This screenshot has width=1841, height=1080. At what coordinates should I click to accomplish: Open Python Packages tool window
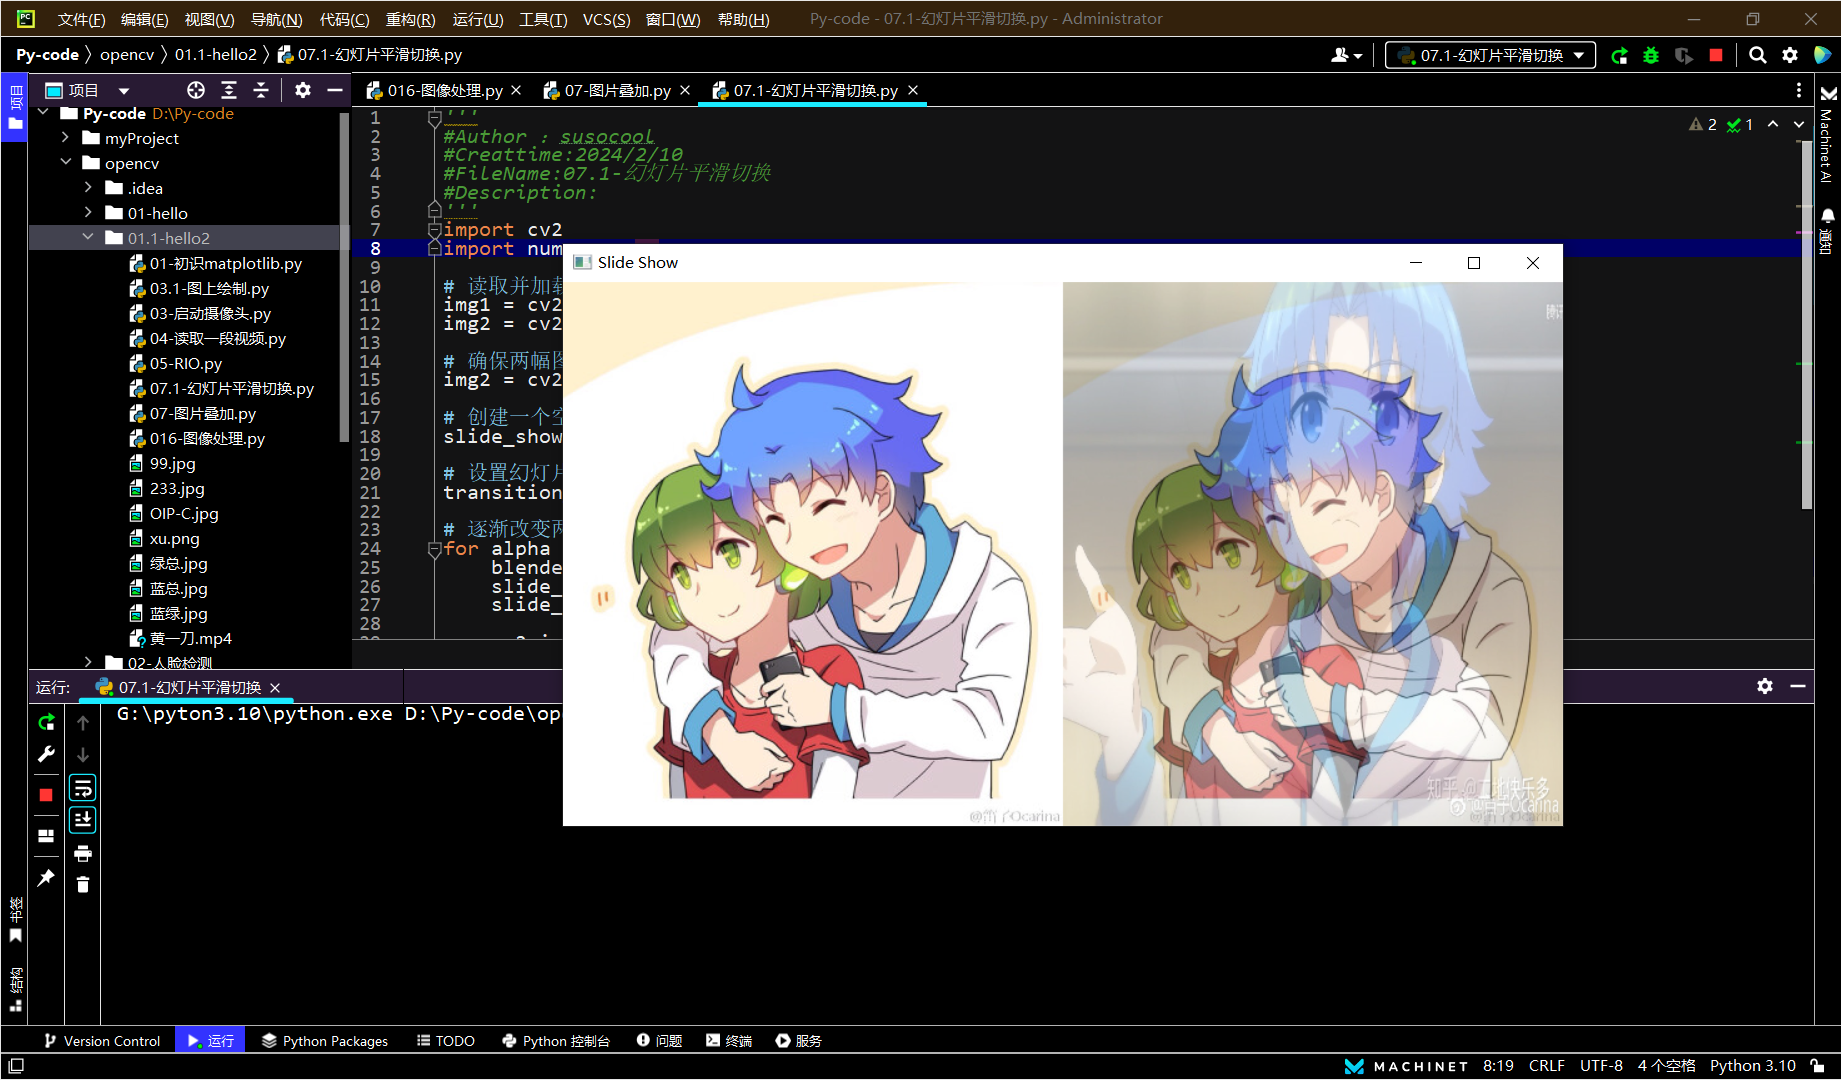pos(325,1041)
